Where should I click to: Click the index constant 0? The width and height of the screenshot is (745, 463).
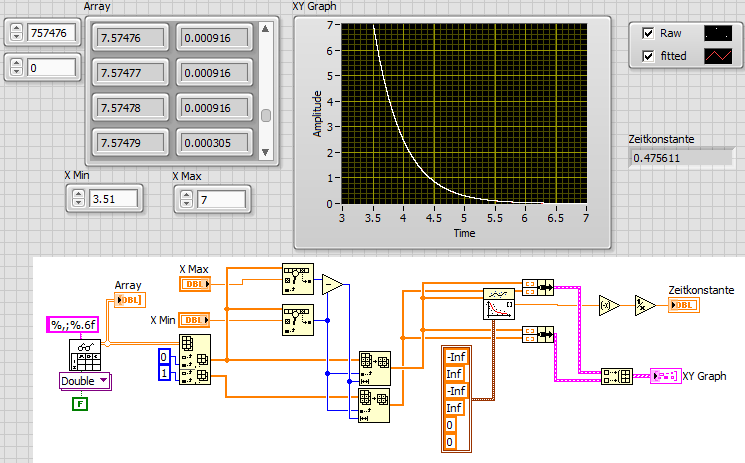(x=163, y=357)
